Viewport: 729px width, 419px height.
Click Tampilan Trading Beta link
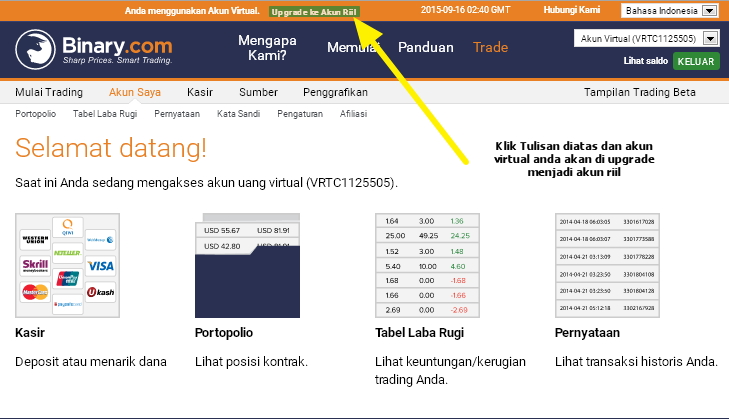(x=640, y=92)
